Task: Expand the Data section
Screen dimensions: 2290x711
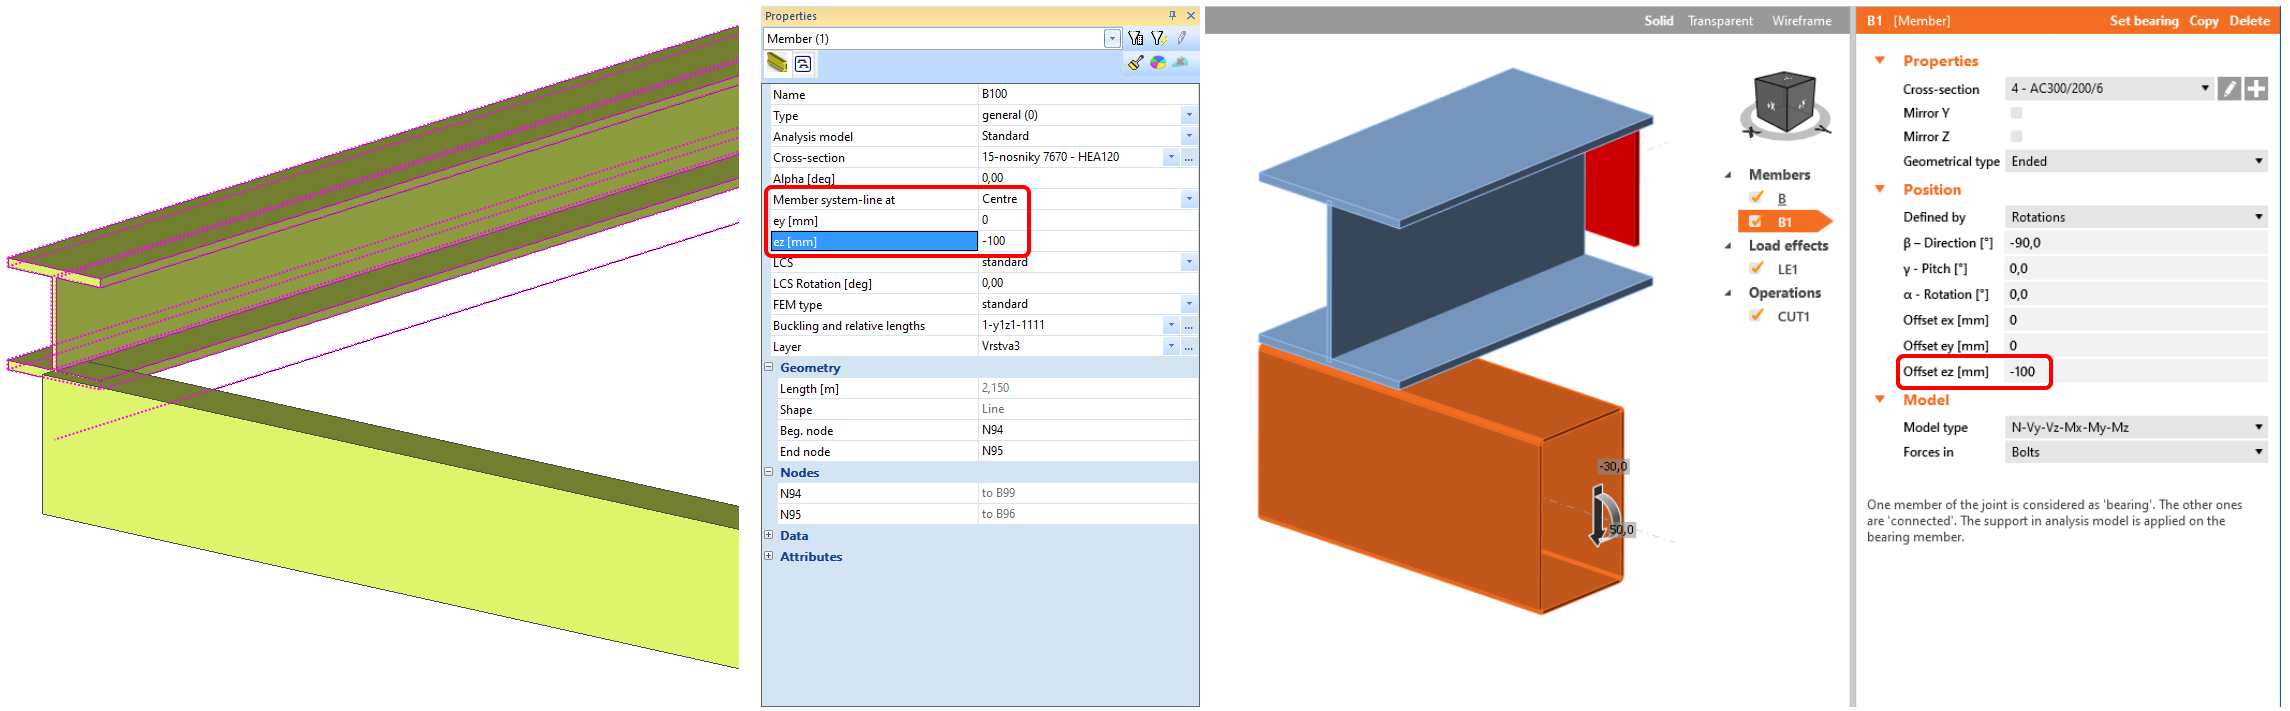Action: pos(769,535)
